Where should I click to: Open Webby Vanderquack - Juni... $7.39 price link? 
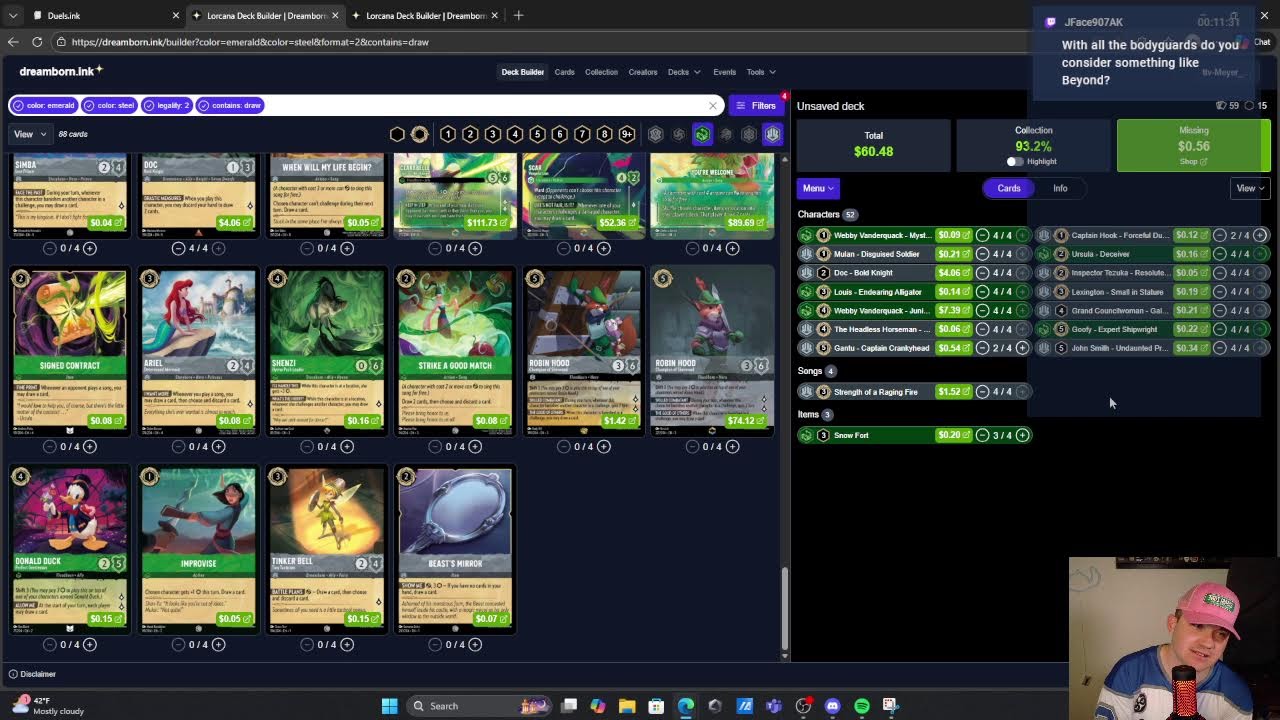pos(953,310)
